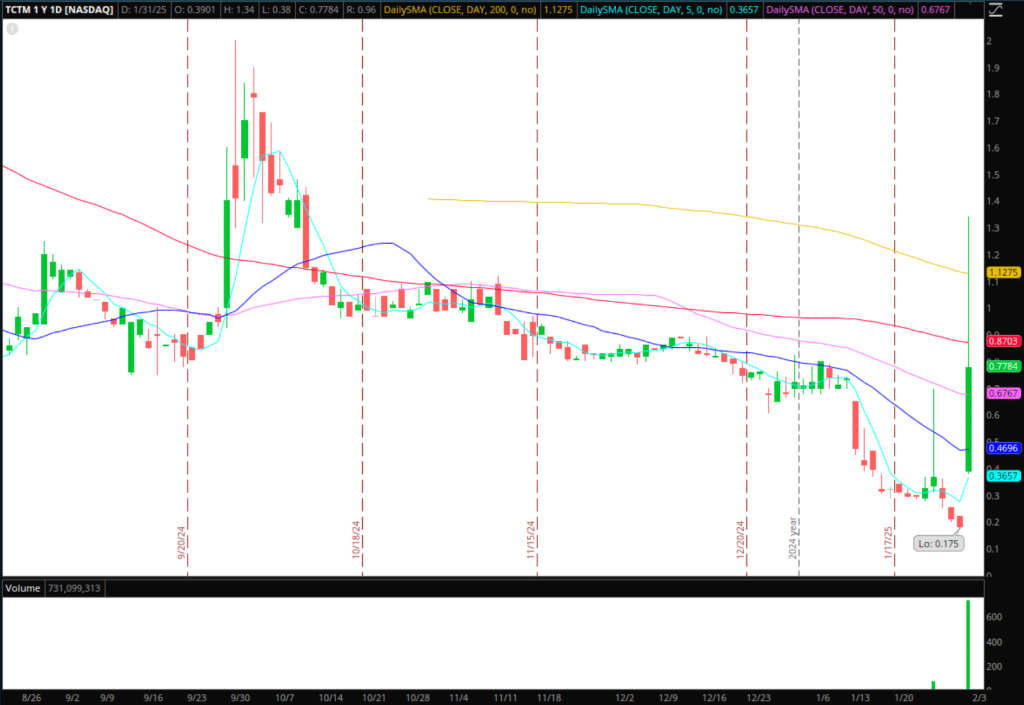Screen dimensions: 1024x705
Task: Click the large green candle on 1/31/25
Action: 968,419
